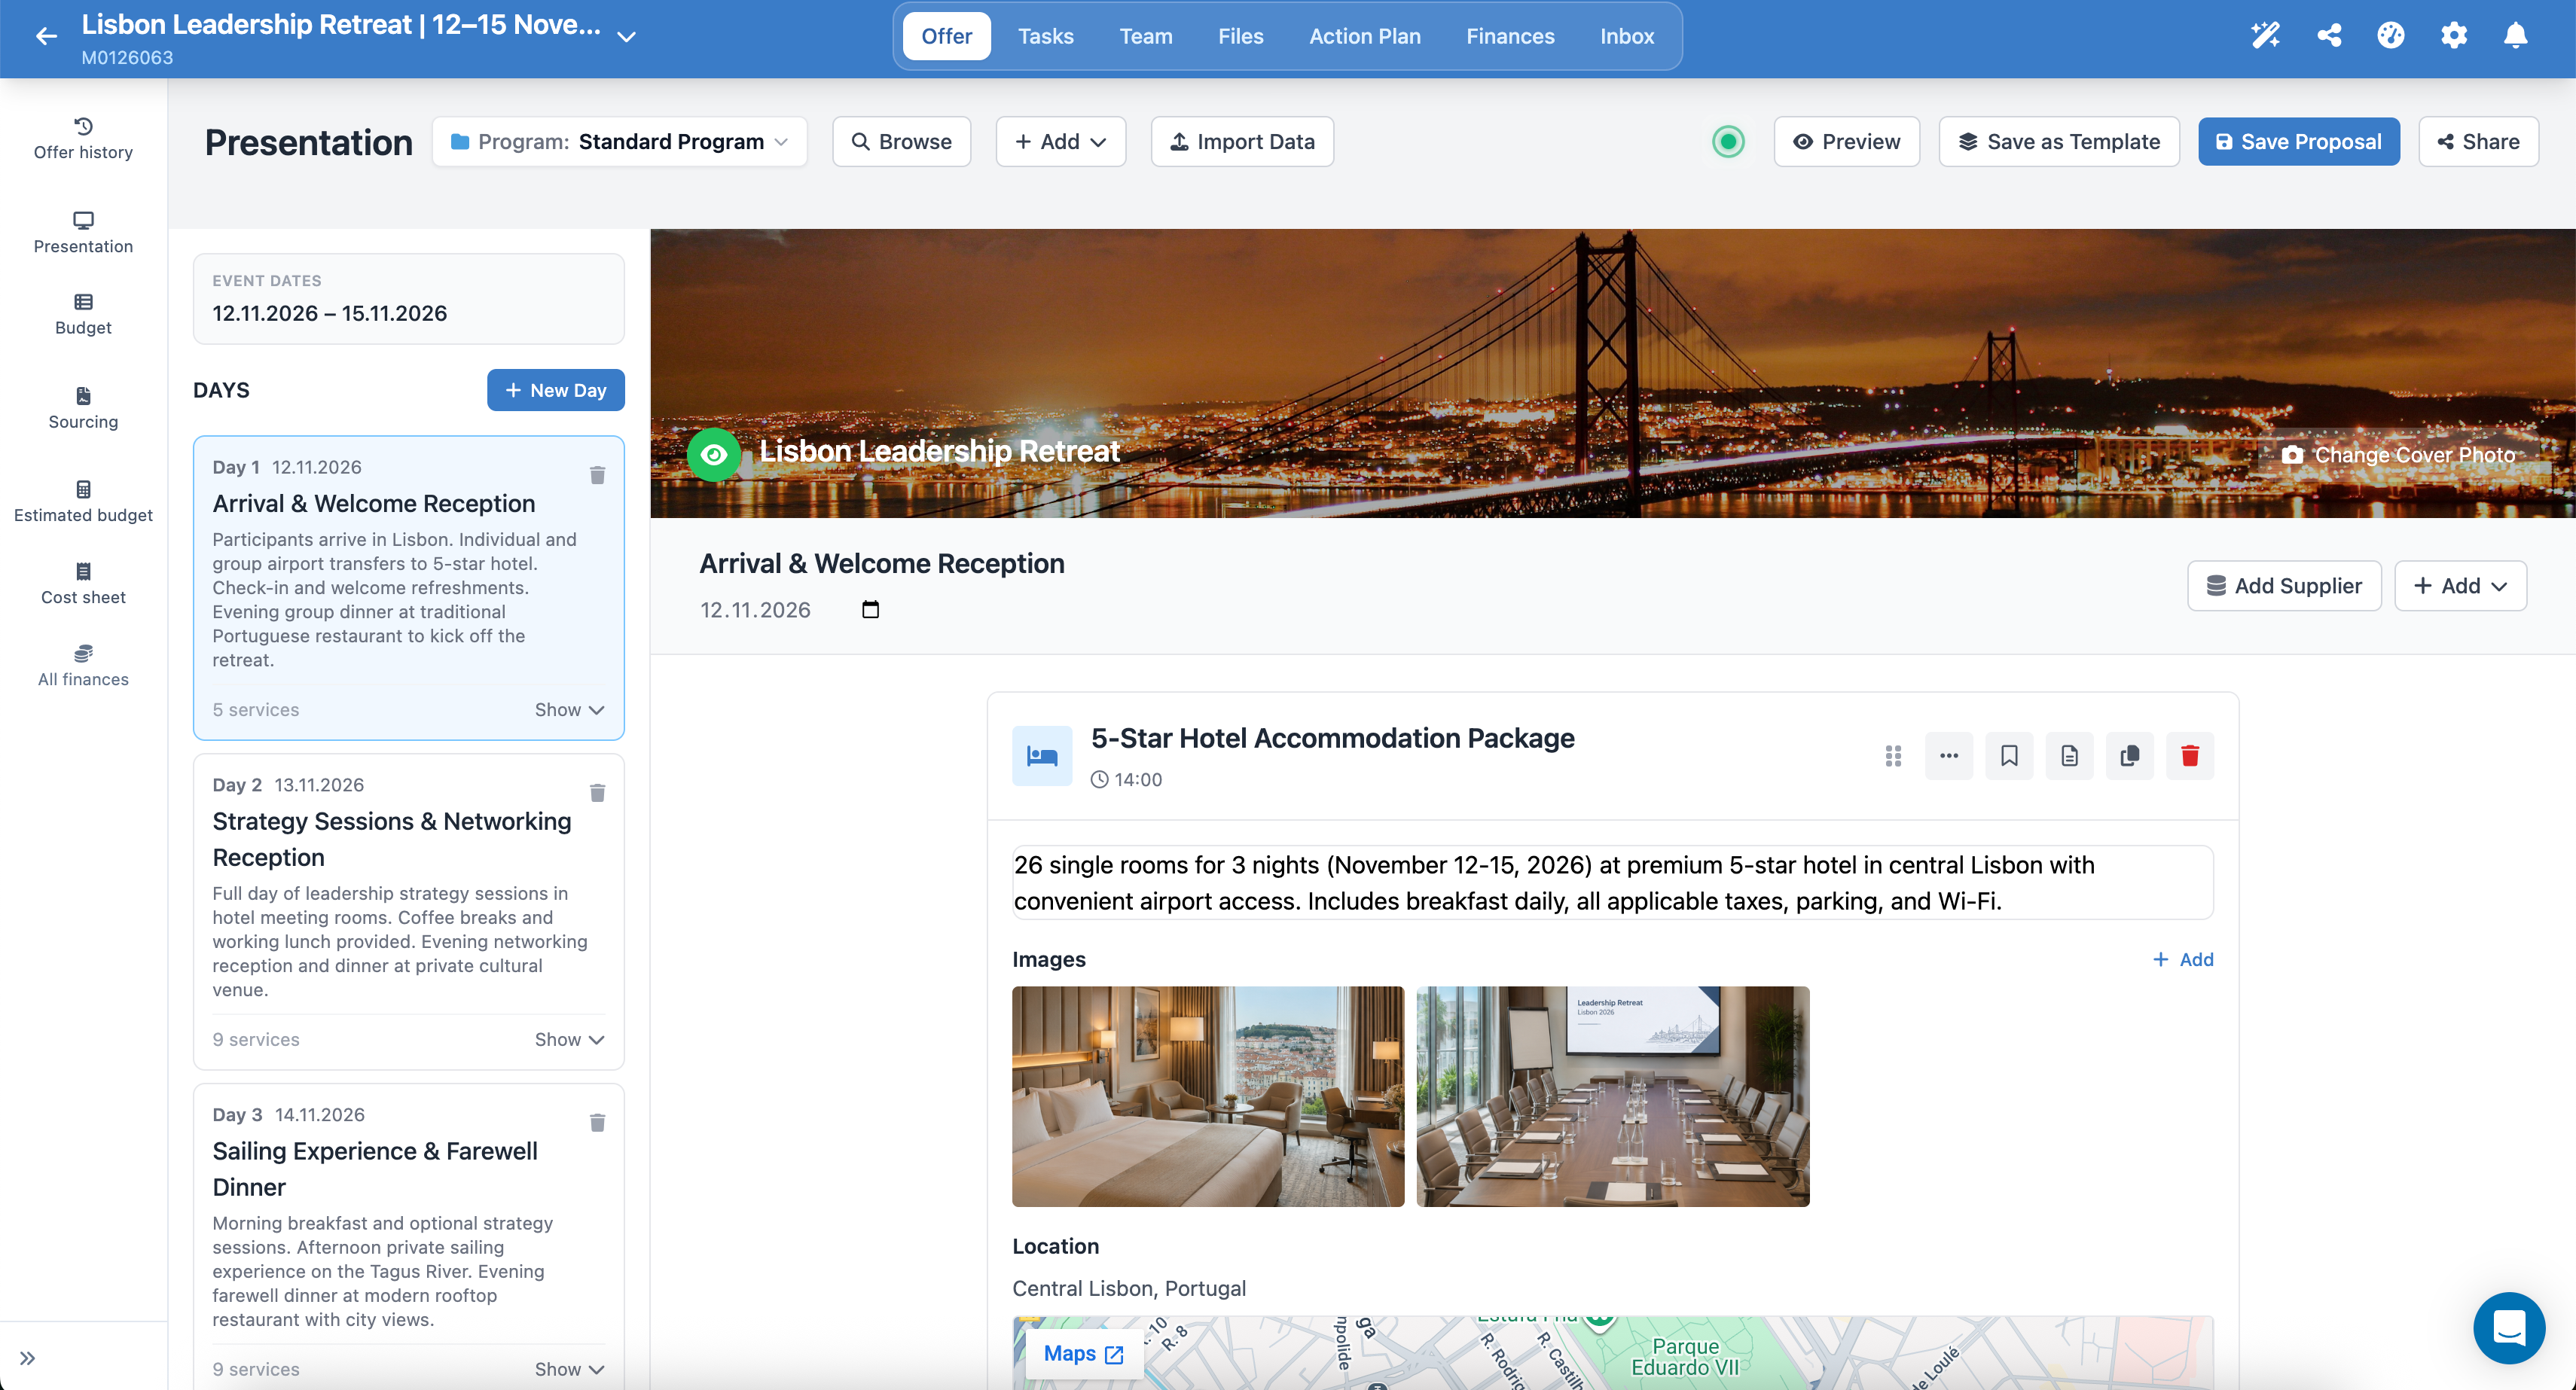Duplicate the hotel accommodation package
This screenshot has height=1390, width=2576.
point(2129,755)
